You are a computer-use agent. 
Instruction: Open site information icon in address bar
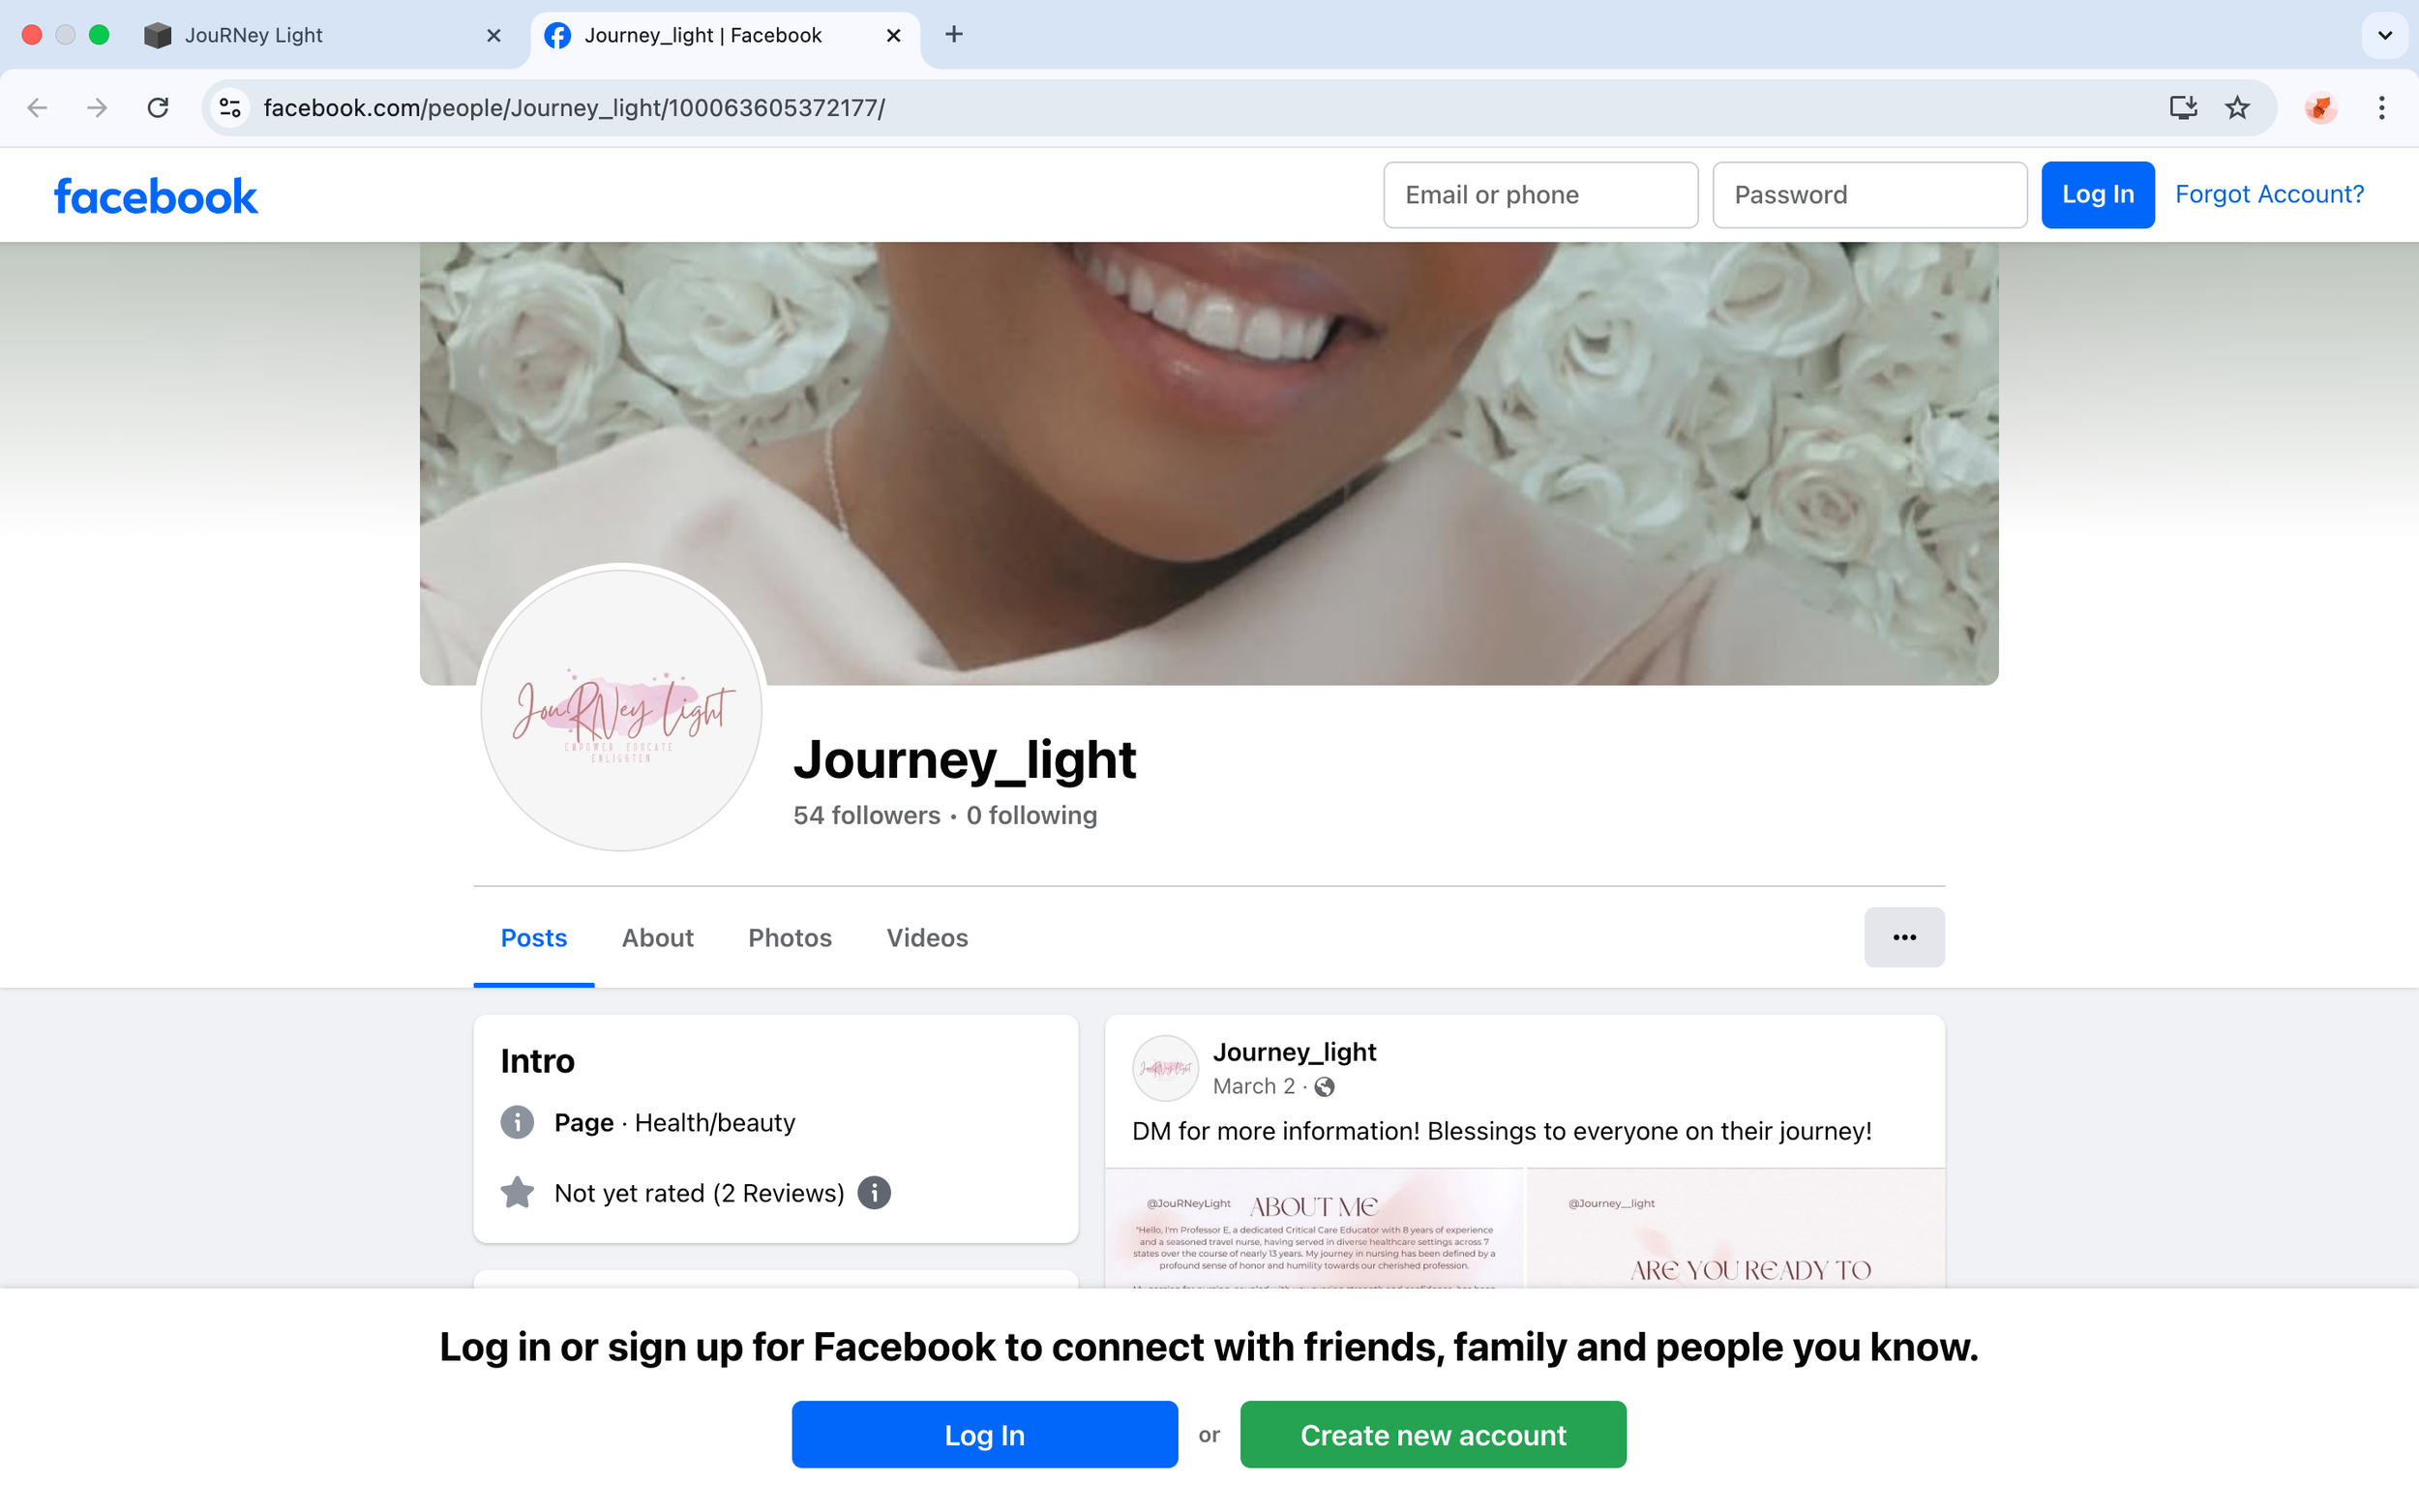click(231, 107)
